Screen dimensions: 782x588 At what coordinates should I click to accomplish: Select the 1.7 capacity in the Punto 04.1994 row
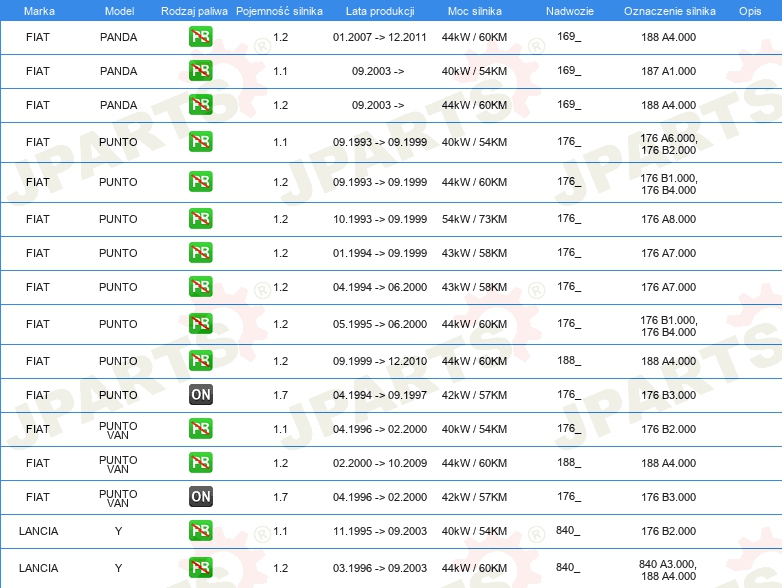point(280,395)
